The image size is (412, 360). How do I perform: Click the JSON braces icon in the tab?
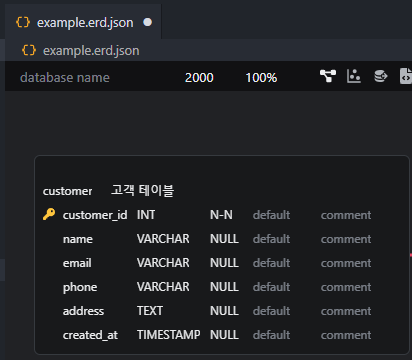point(23,22)
